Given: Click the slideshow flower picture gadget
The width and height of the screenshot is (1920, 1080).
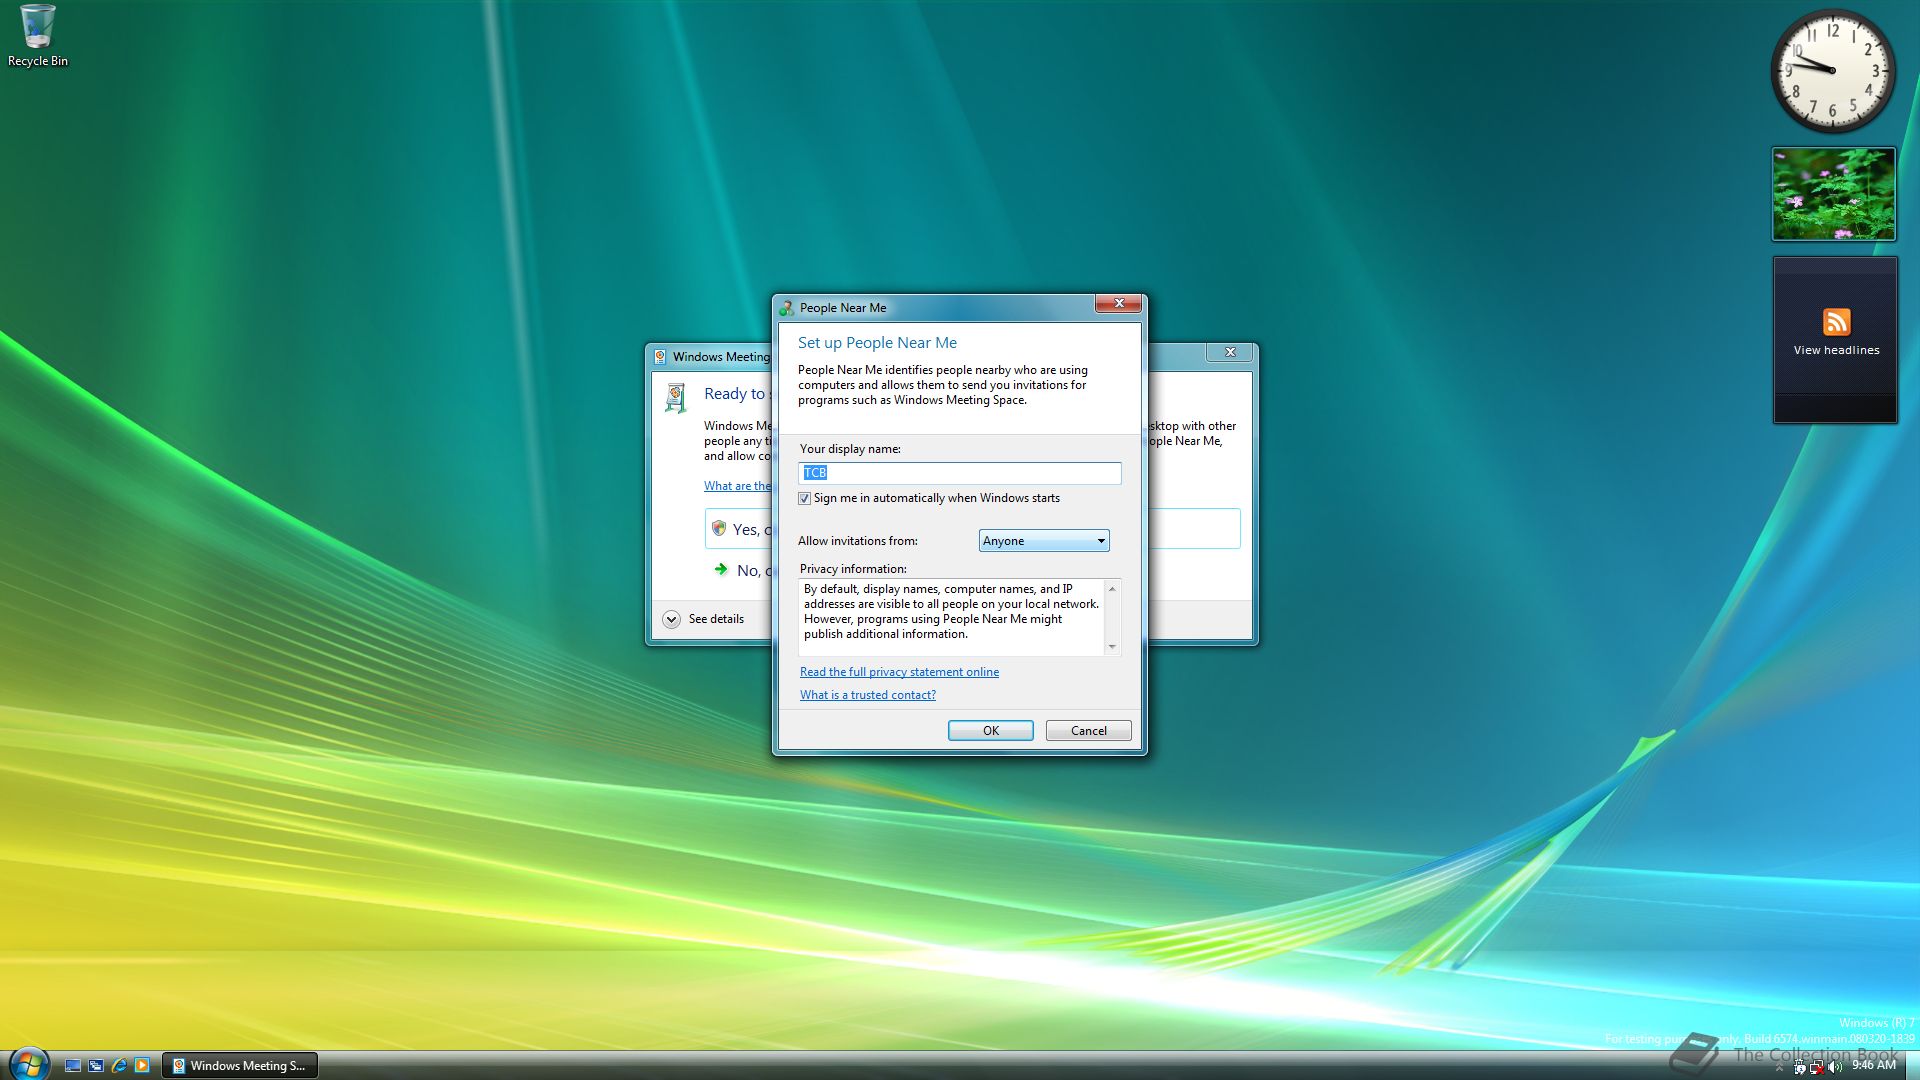Looking at the screenshot, I should pyautogui.click(x=1833, y=194).
